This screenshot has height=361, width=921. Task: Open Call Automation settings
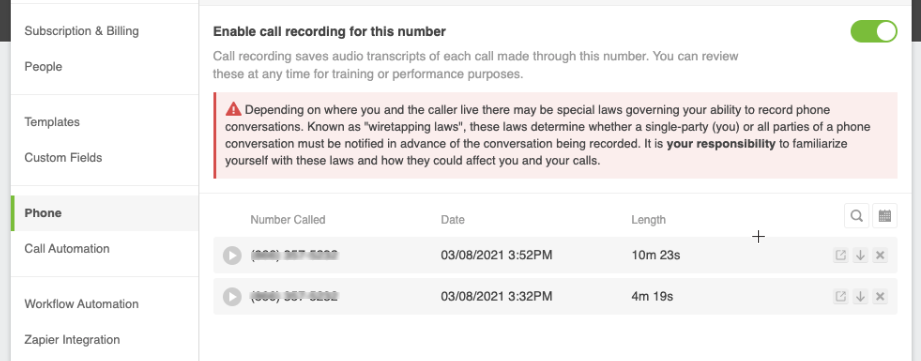point(67,249)
